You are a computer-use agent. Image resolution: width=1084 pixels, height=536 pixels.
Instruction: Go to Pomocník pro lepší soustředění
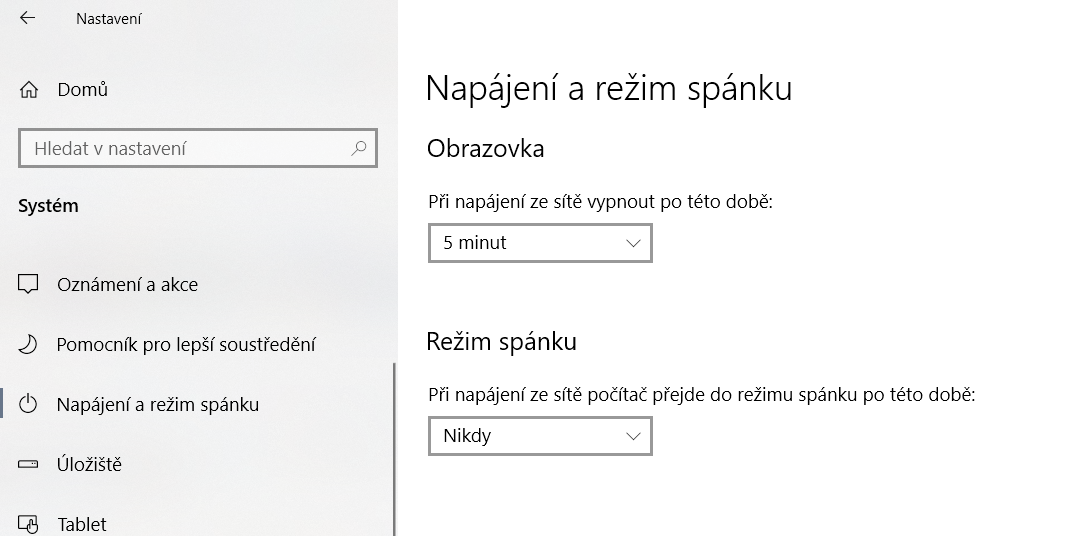[x=186, y=344]
